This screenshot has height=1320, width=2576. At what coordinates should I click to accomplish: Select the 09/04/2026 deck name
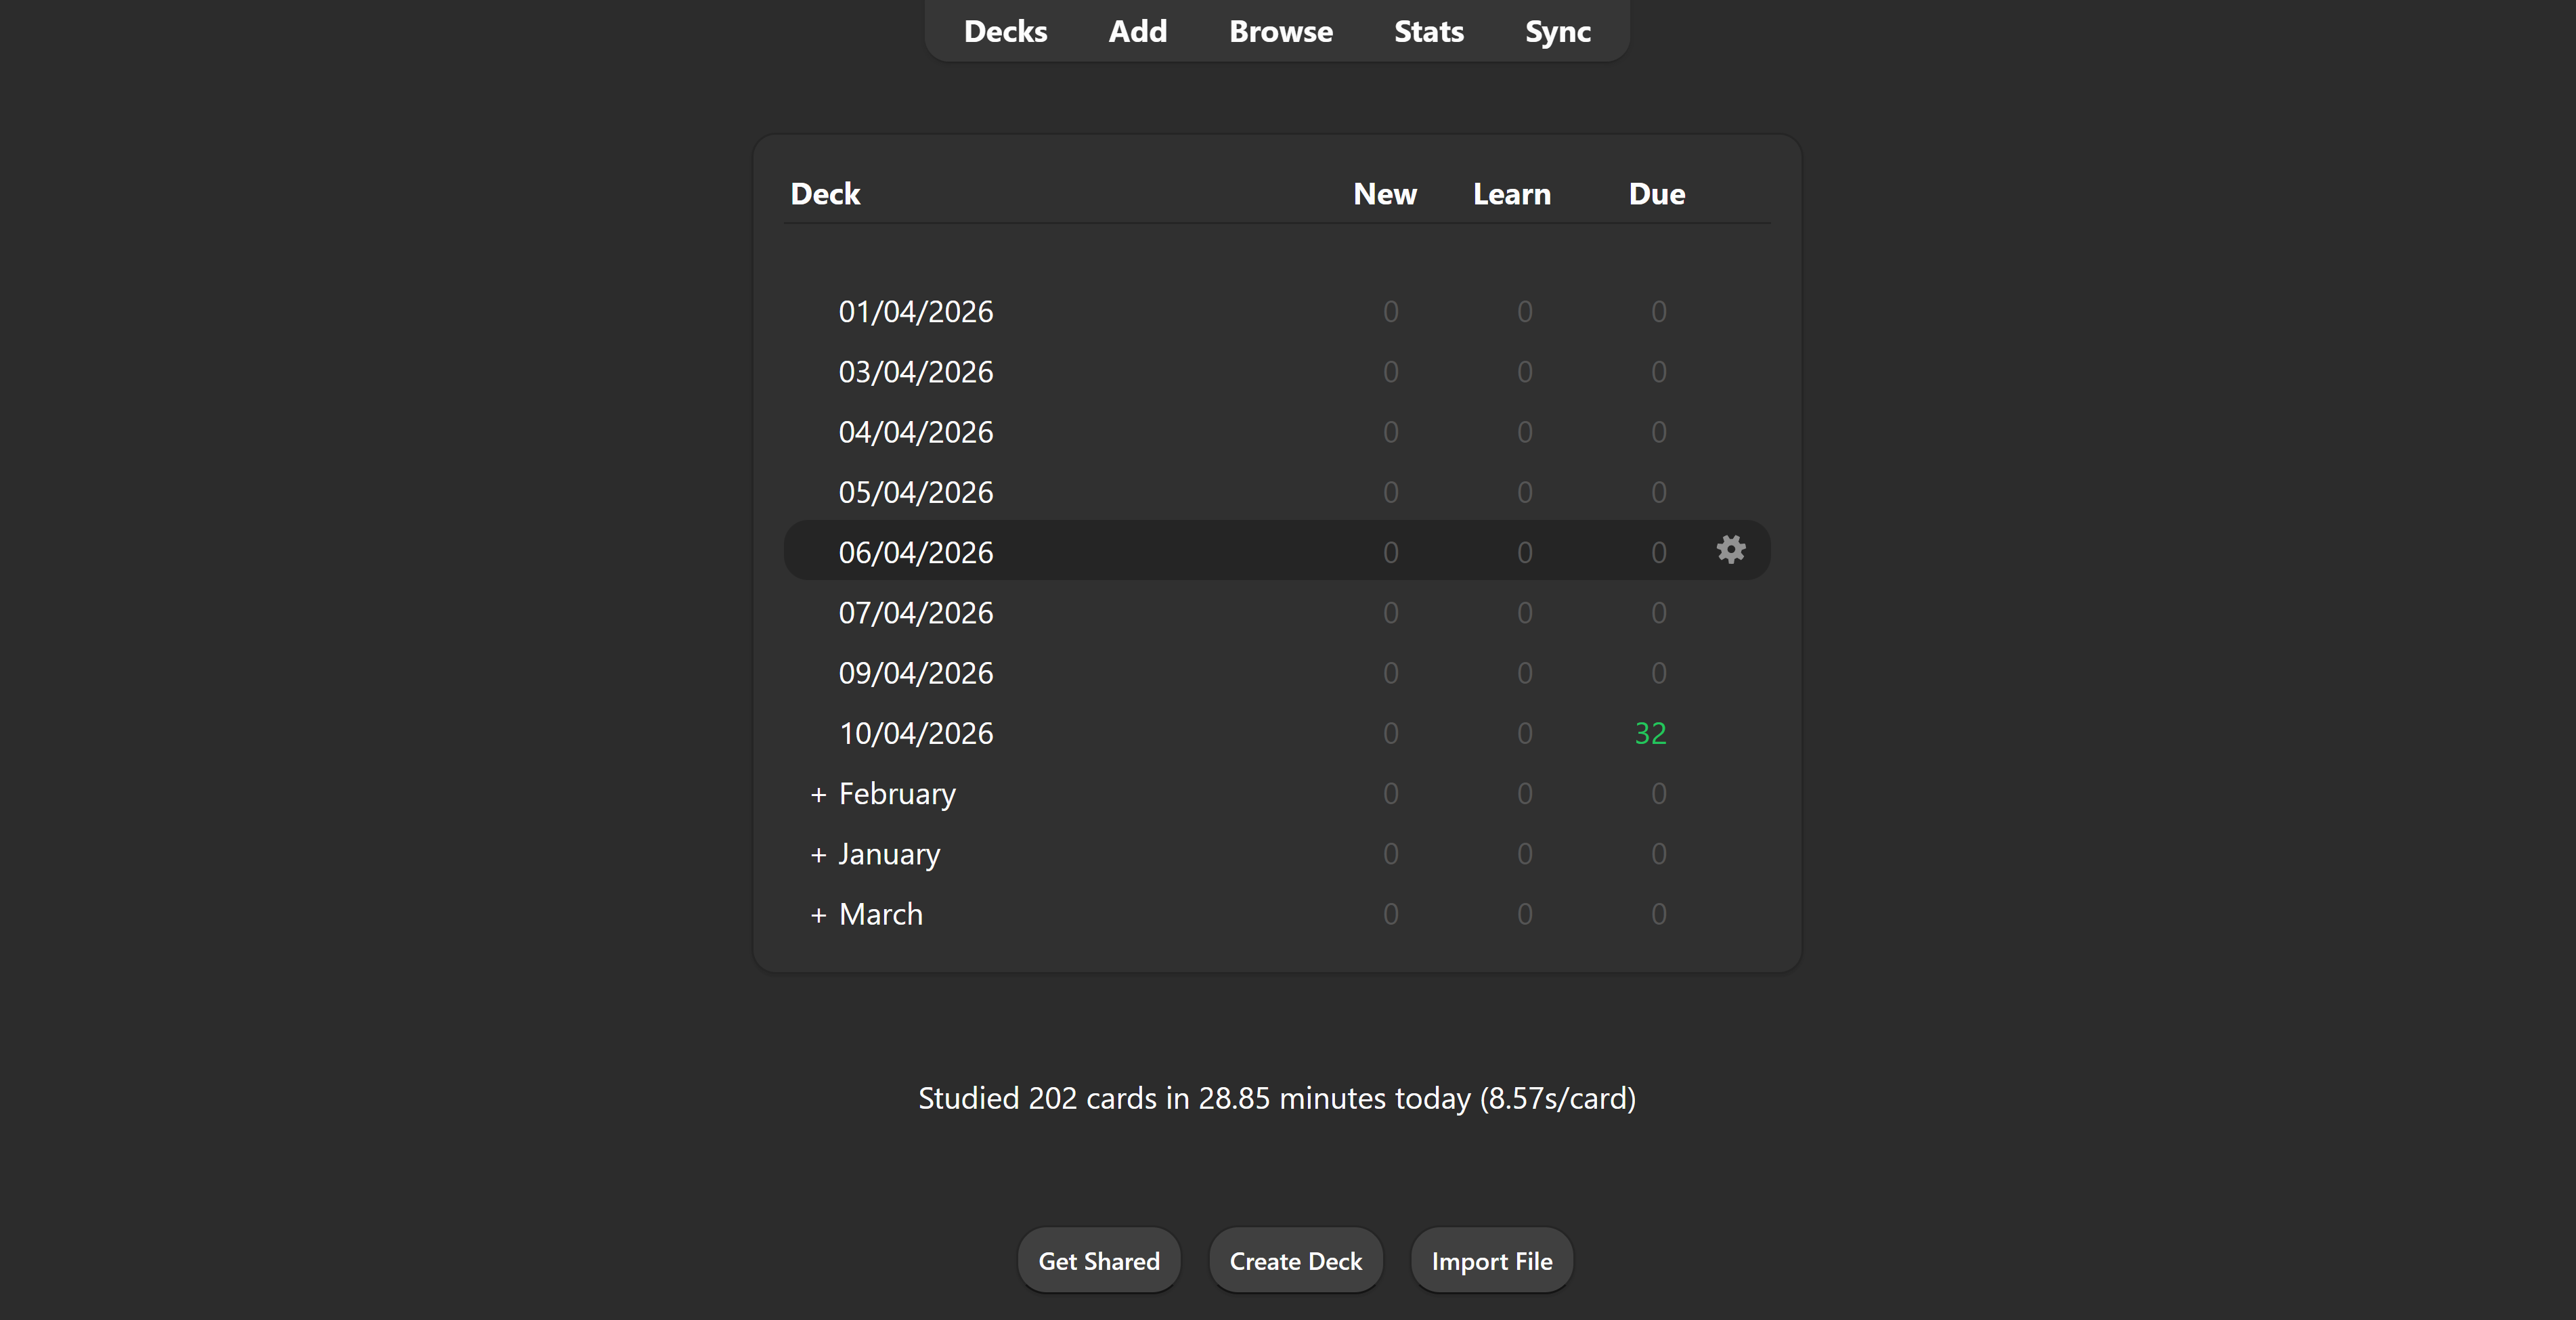click(915, 673)
